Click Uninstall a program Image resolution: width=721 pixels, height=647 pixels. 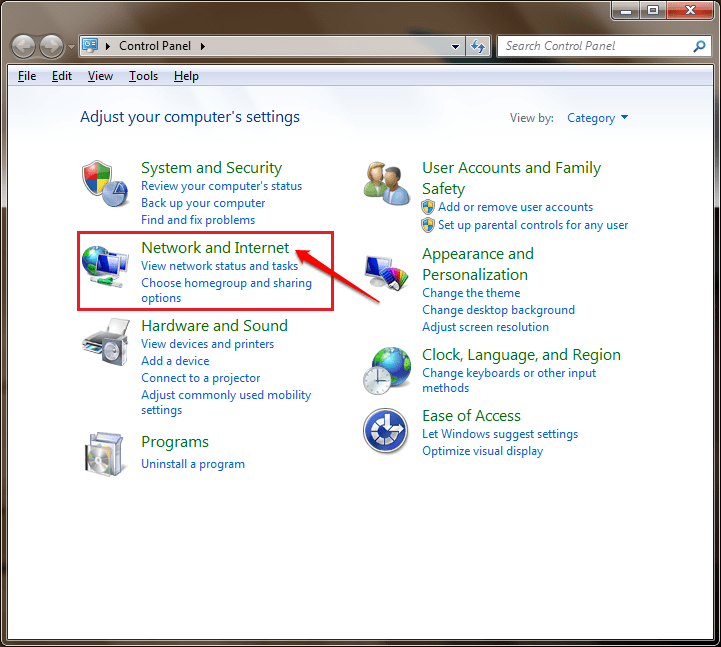[x=193, y=464]
